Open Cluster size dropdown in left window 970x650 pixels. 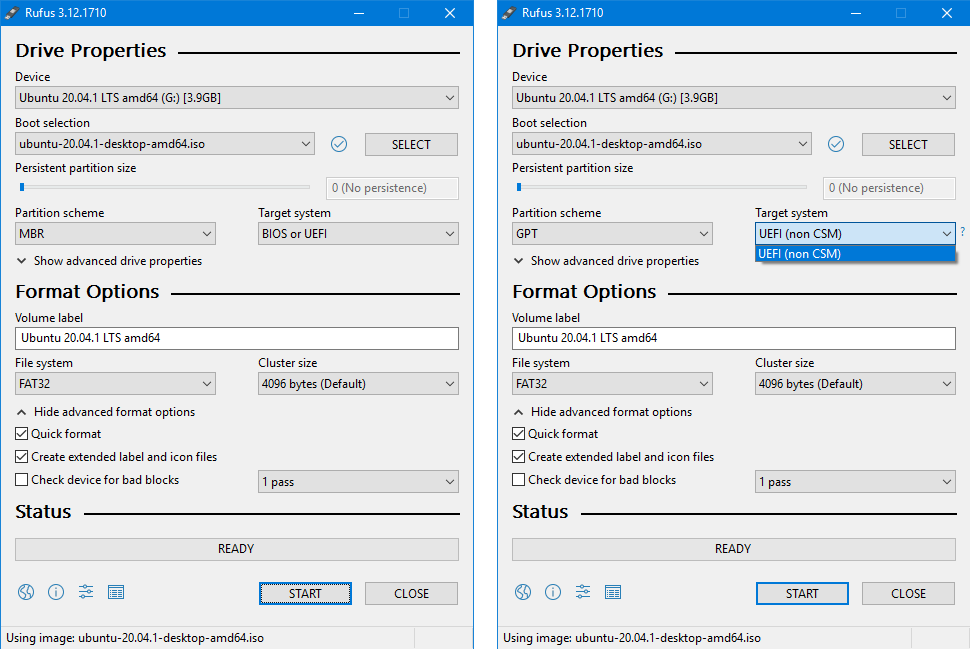[x=358, y=383]
